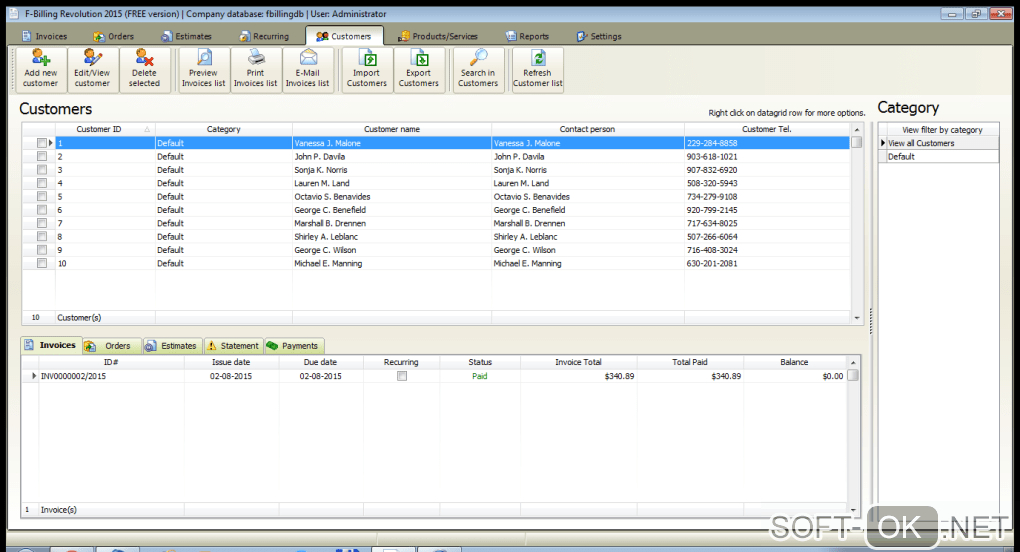This screenshot has width=1020, height=552.
Task: Click Refresh Customer list icon
Action: [x=537, y=70]
